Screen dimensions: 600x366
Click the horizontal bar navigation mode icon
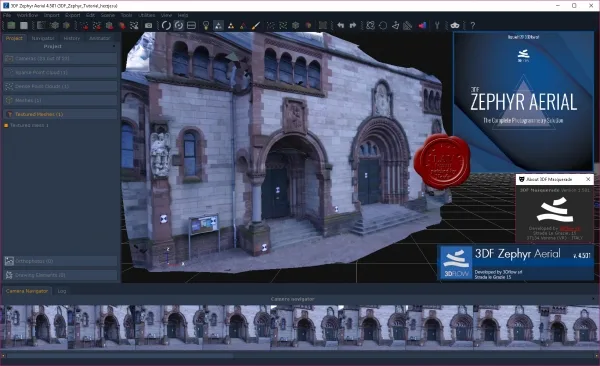coord(191,25)
